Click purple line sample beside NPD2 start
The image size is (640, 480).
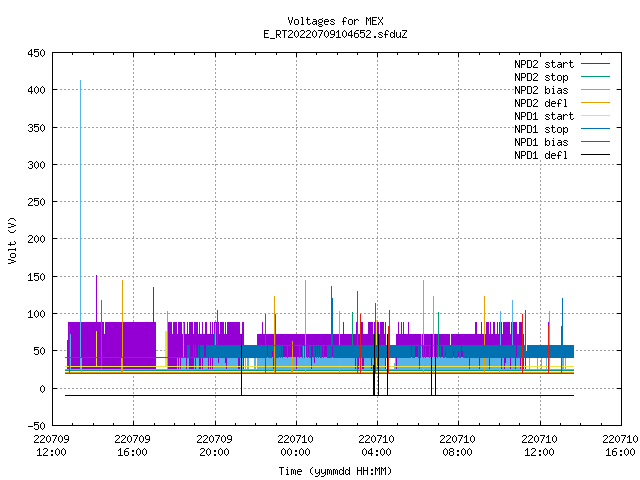pos(595,64)
